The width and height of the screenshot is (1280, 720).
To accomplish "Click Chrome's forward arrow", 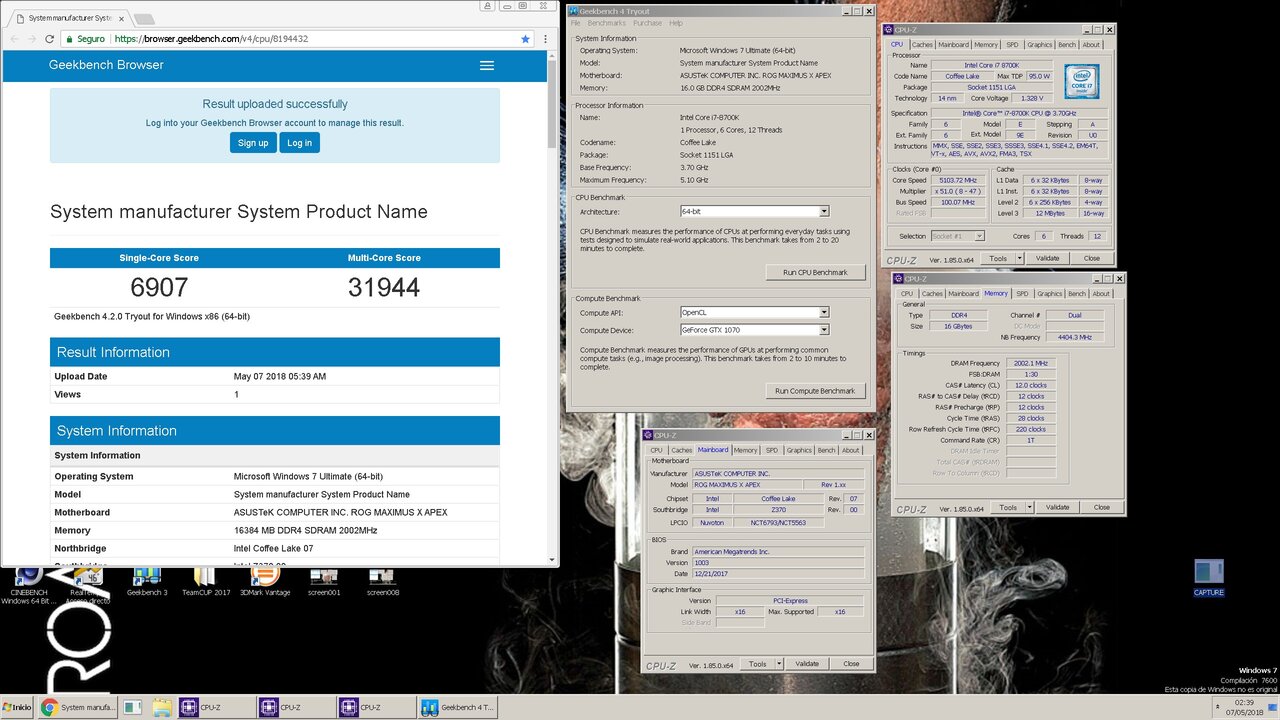I will click(32, 39).
